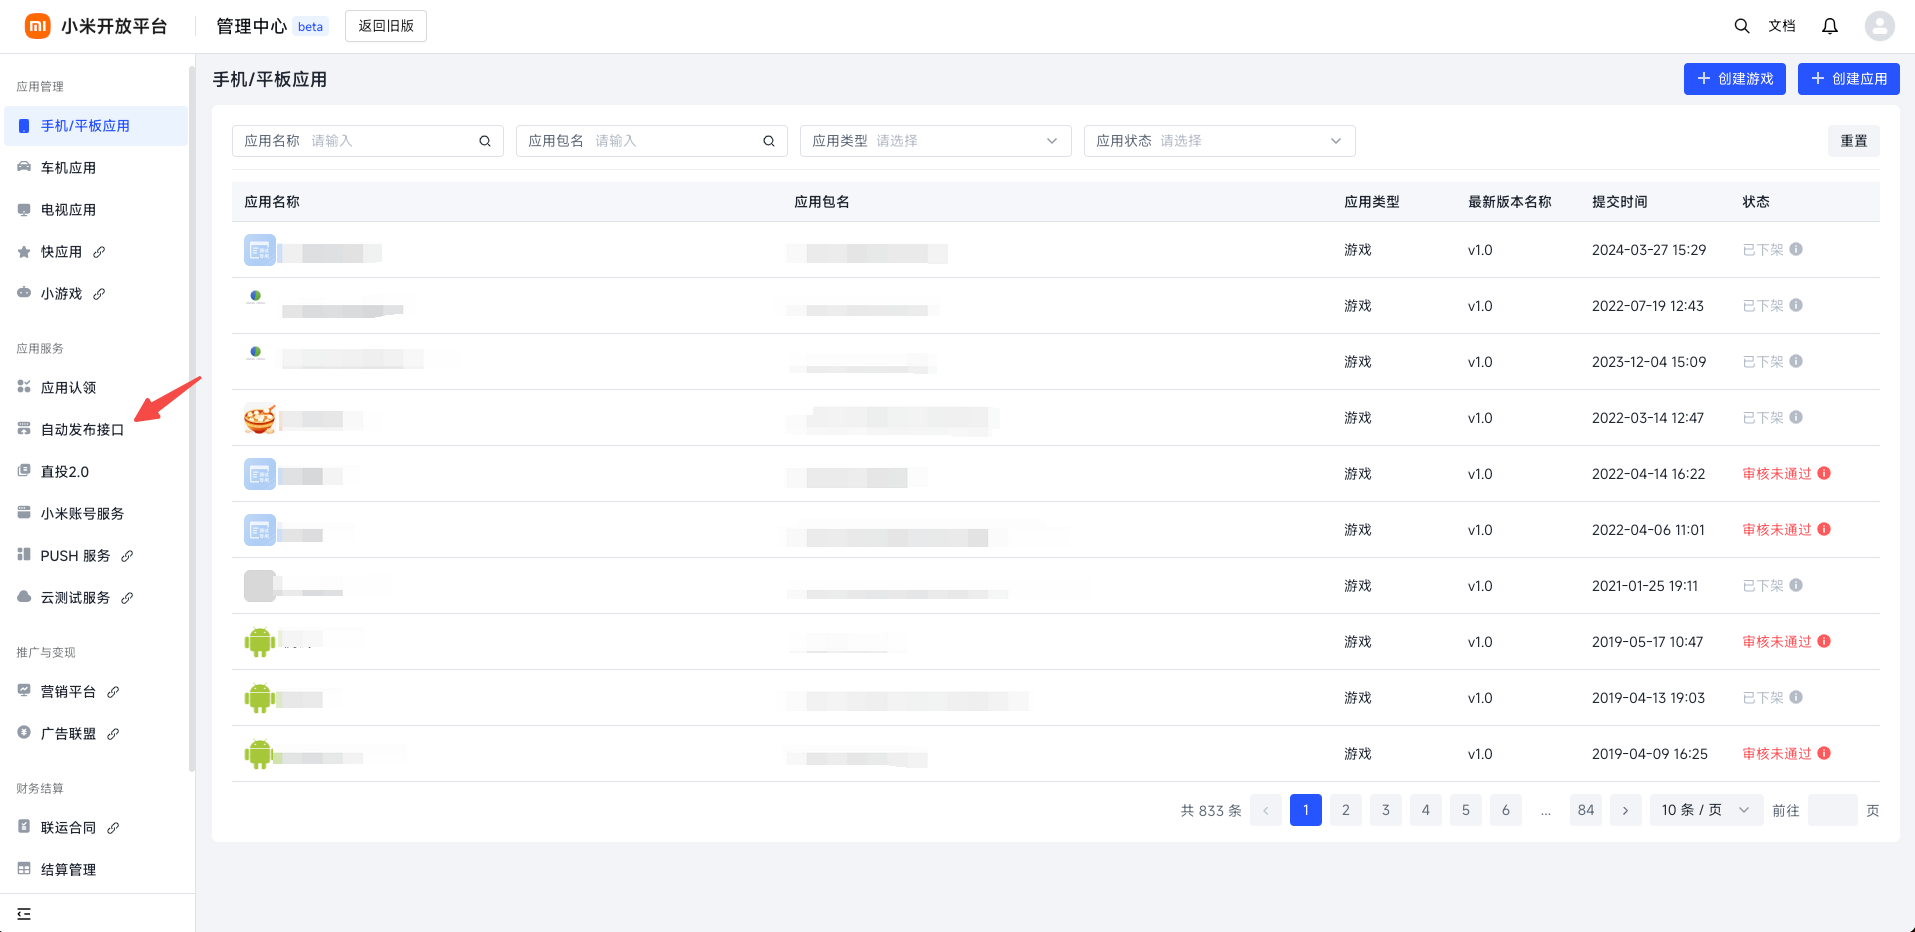Open 车机应用 menu item
The width and height of the screenshot is (1915, 932).
(94, 168)
